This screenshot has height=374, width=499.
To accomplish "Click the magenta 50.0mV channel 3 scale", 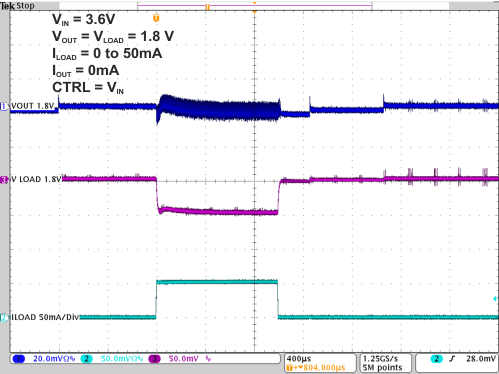I will tap(183, 359).
